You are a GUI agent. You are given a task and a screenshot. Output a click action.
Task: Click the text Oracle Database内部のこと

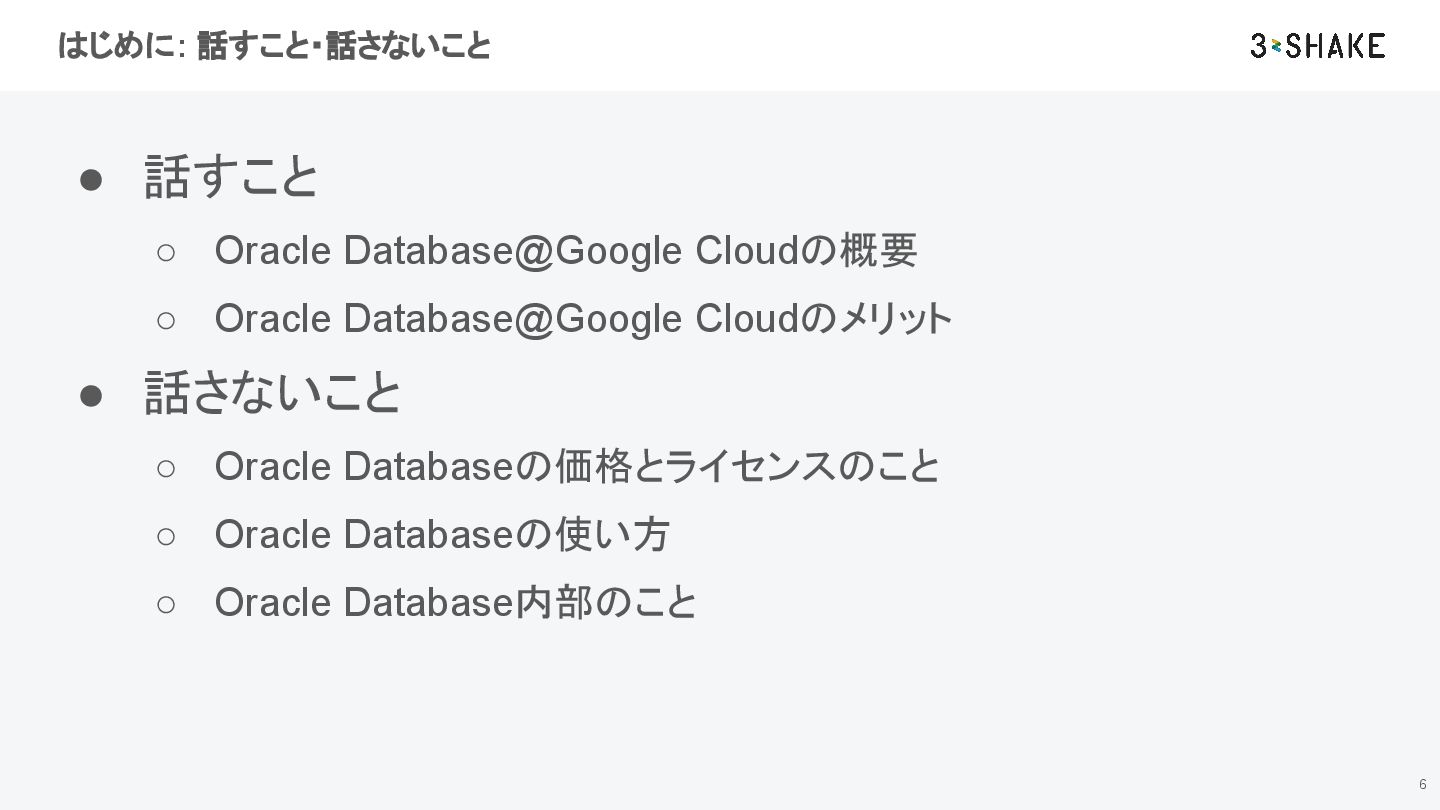(x=455, y=602)
